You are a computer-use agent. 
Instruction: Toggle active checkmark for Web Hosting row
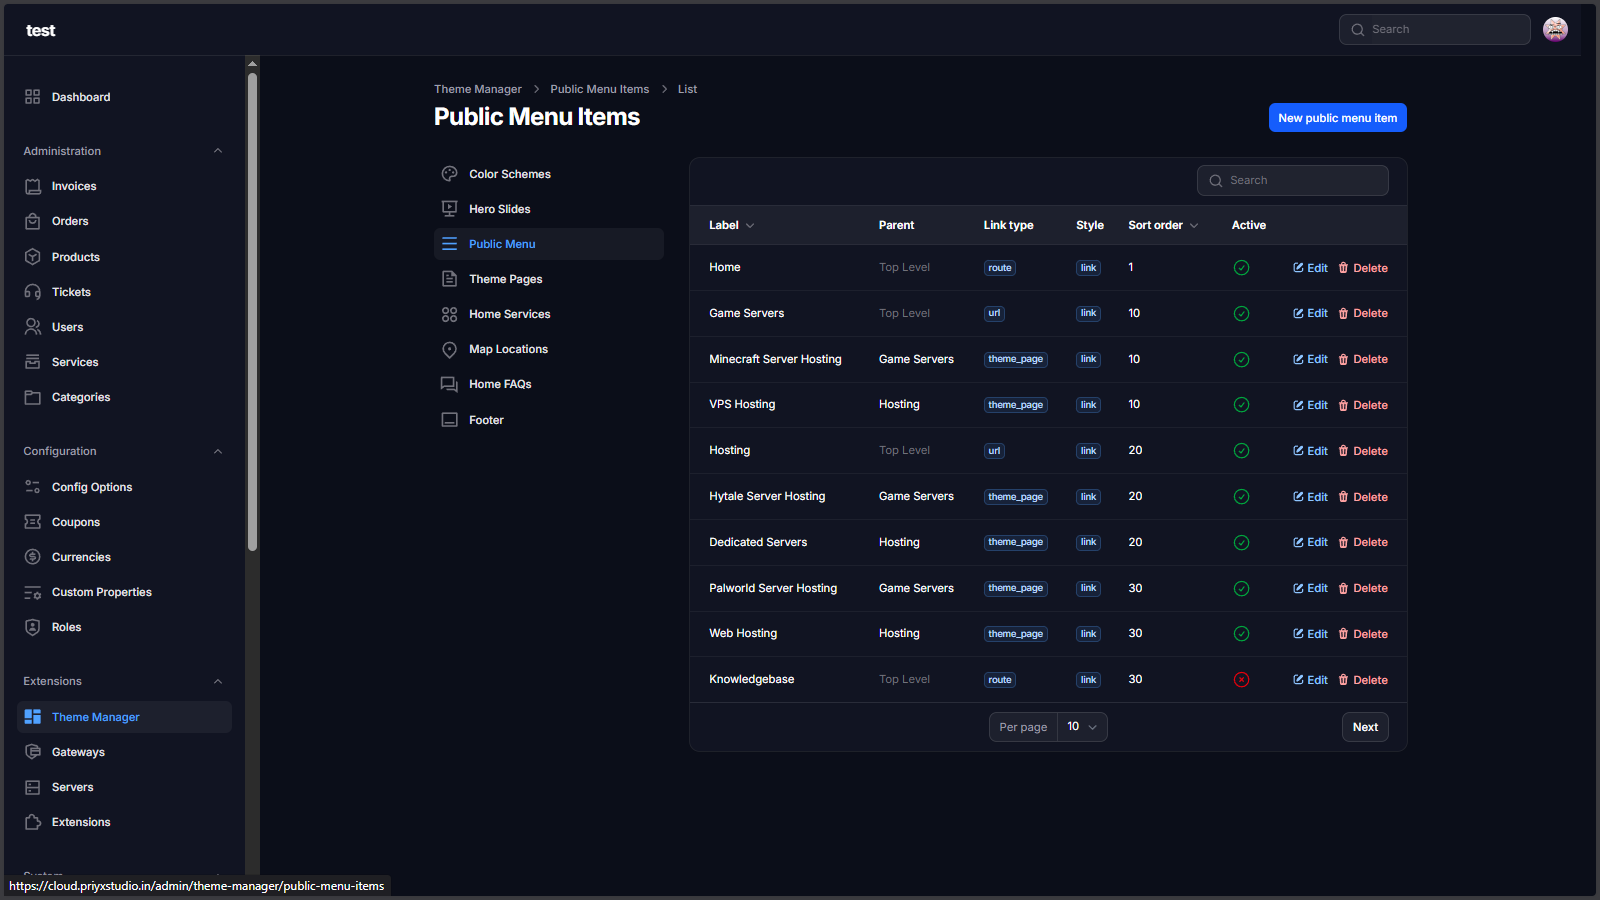tap(1241, 634)
